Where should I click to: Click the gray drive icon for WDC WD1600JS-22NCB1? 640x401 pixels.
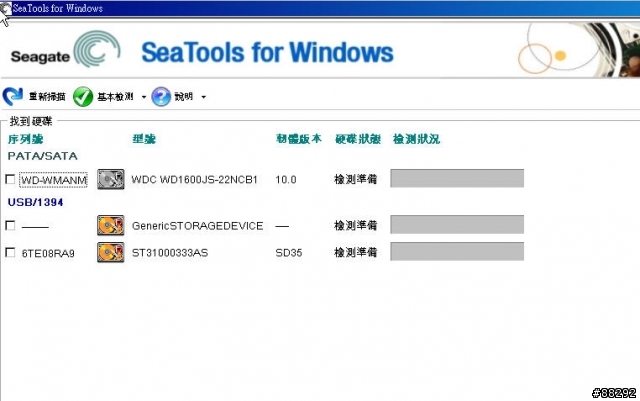111,179
